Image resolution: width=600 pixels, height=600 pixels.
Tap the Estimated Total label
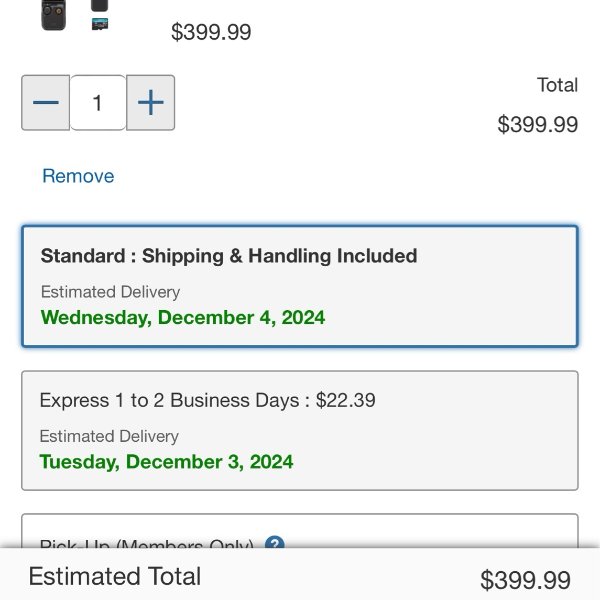(x=115, y=577)
